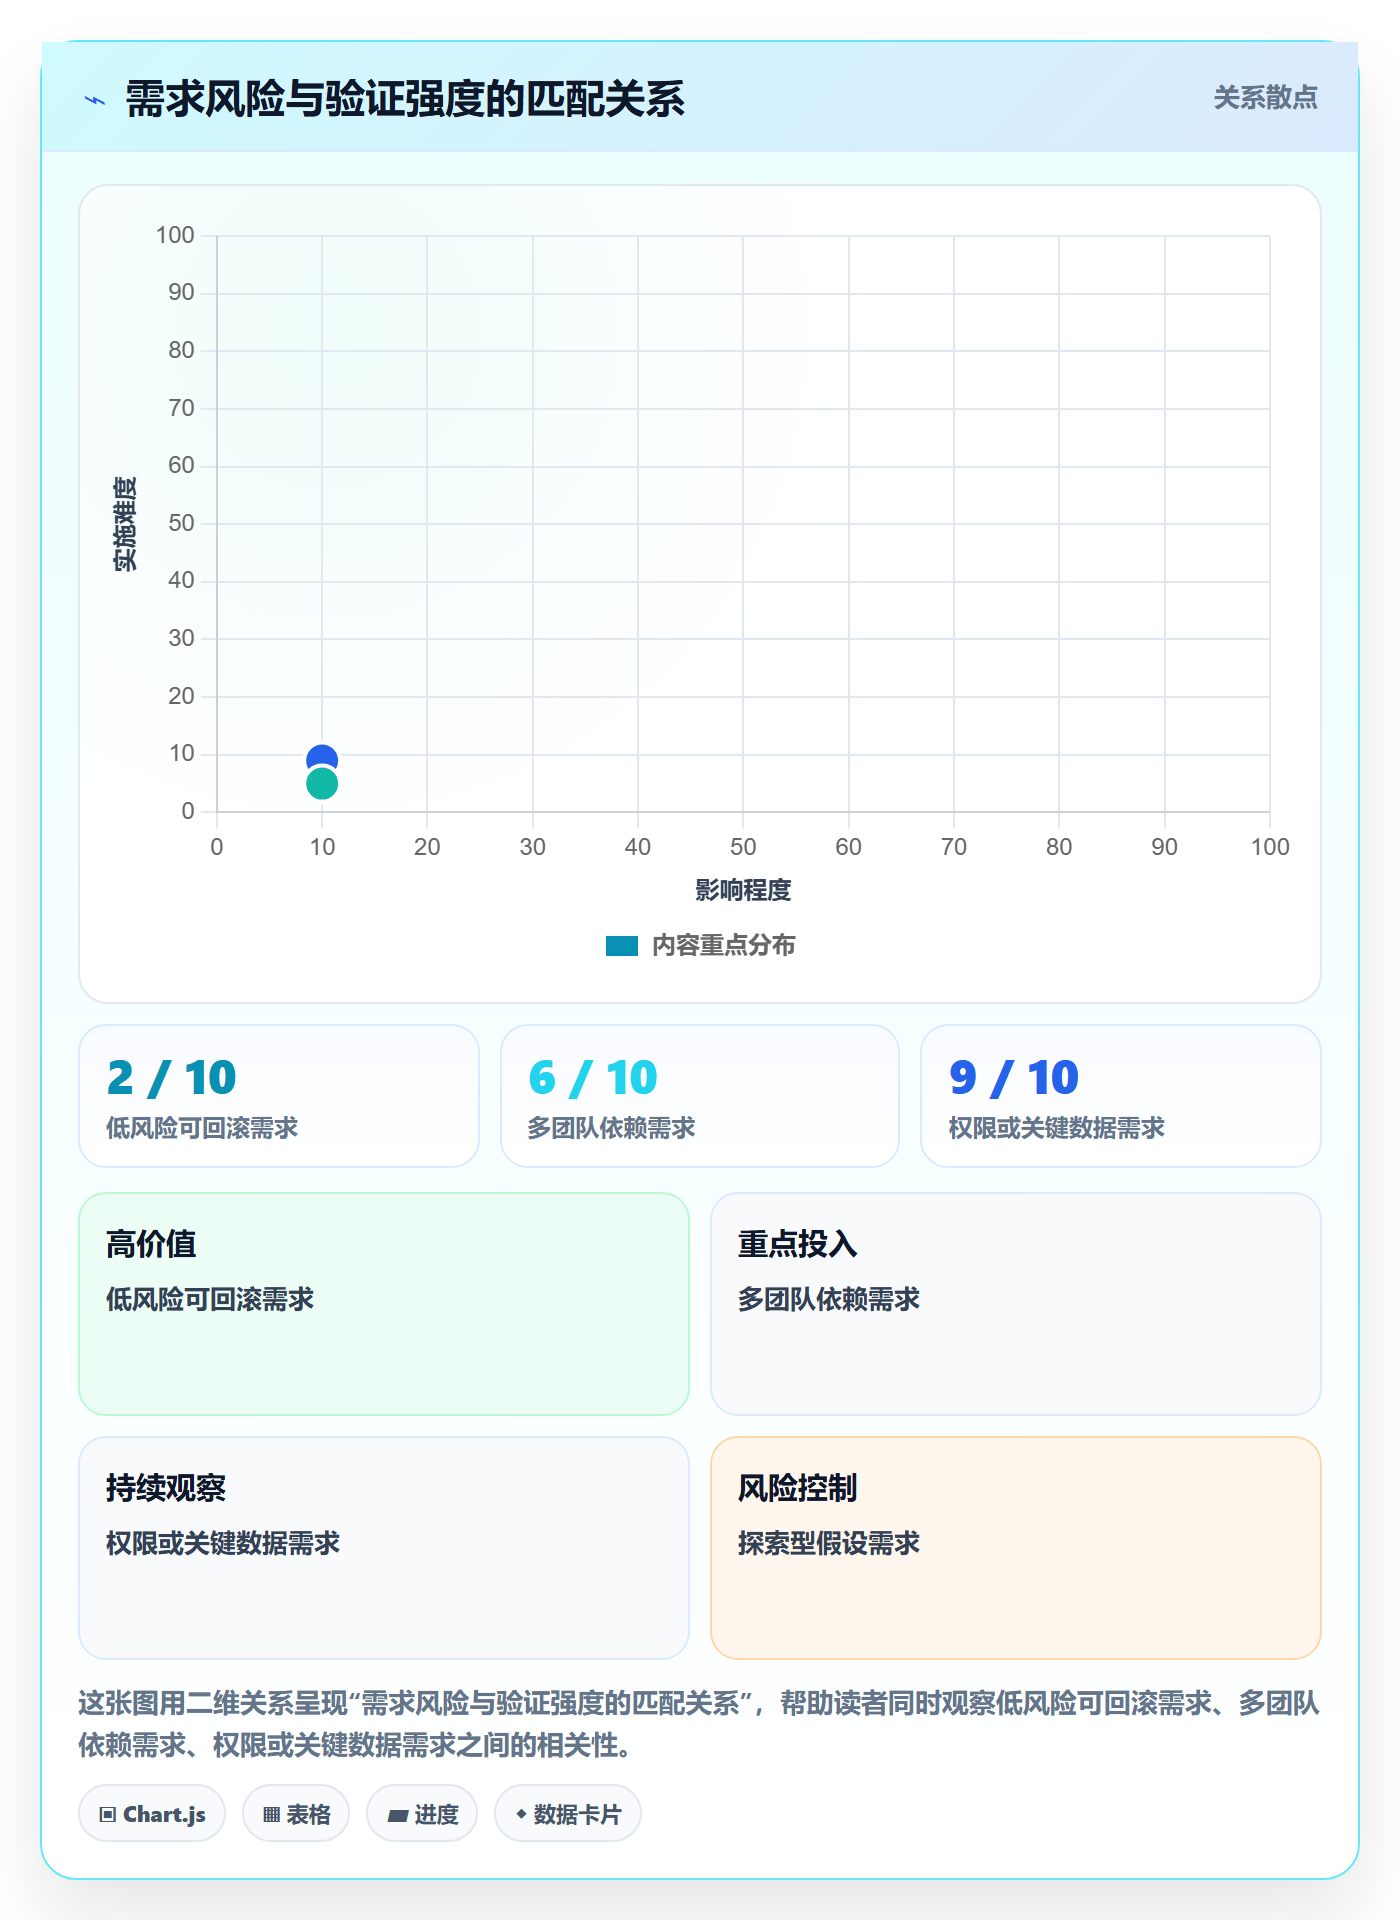
Task: Click the description paragraph starting 这张图用二维关系
Action: [699, 1724]
